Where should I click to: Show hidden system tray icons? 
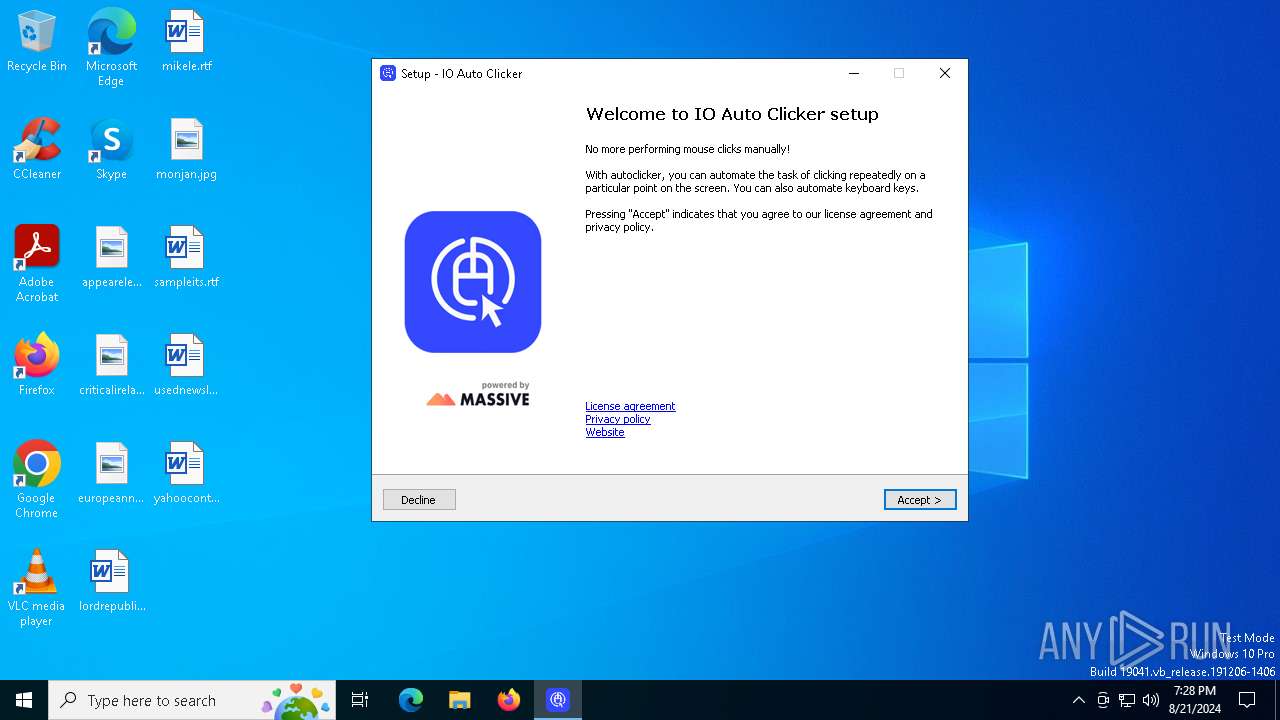coord(1078,700)
